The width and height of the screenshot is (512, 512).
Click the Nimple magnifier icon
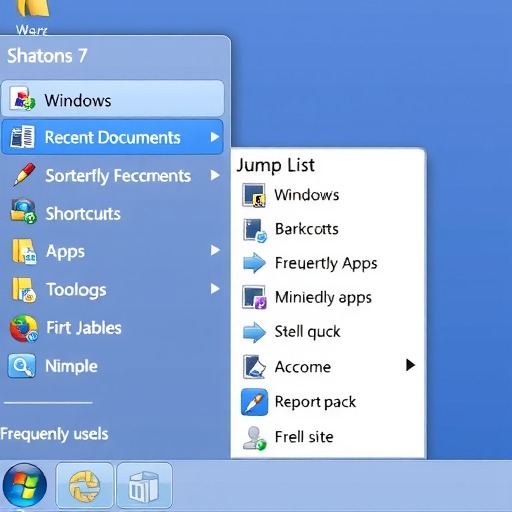[22, 366]
